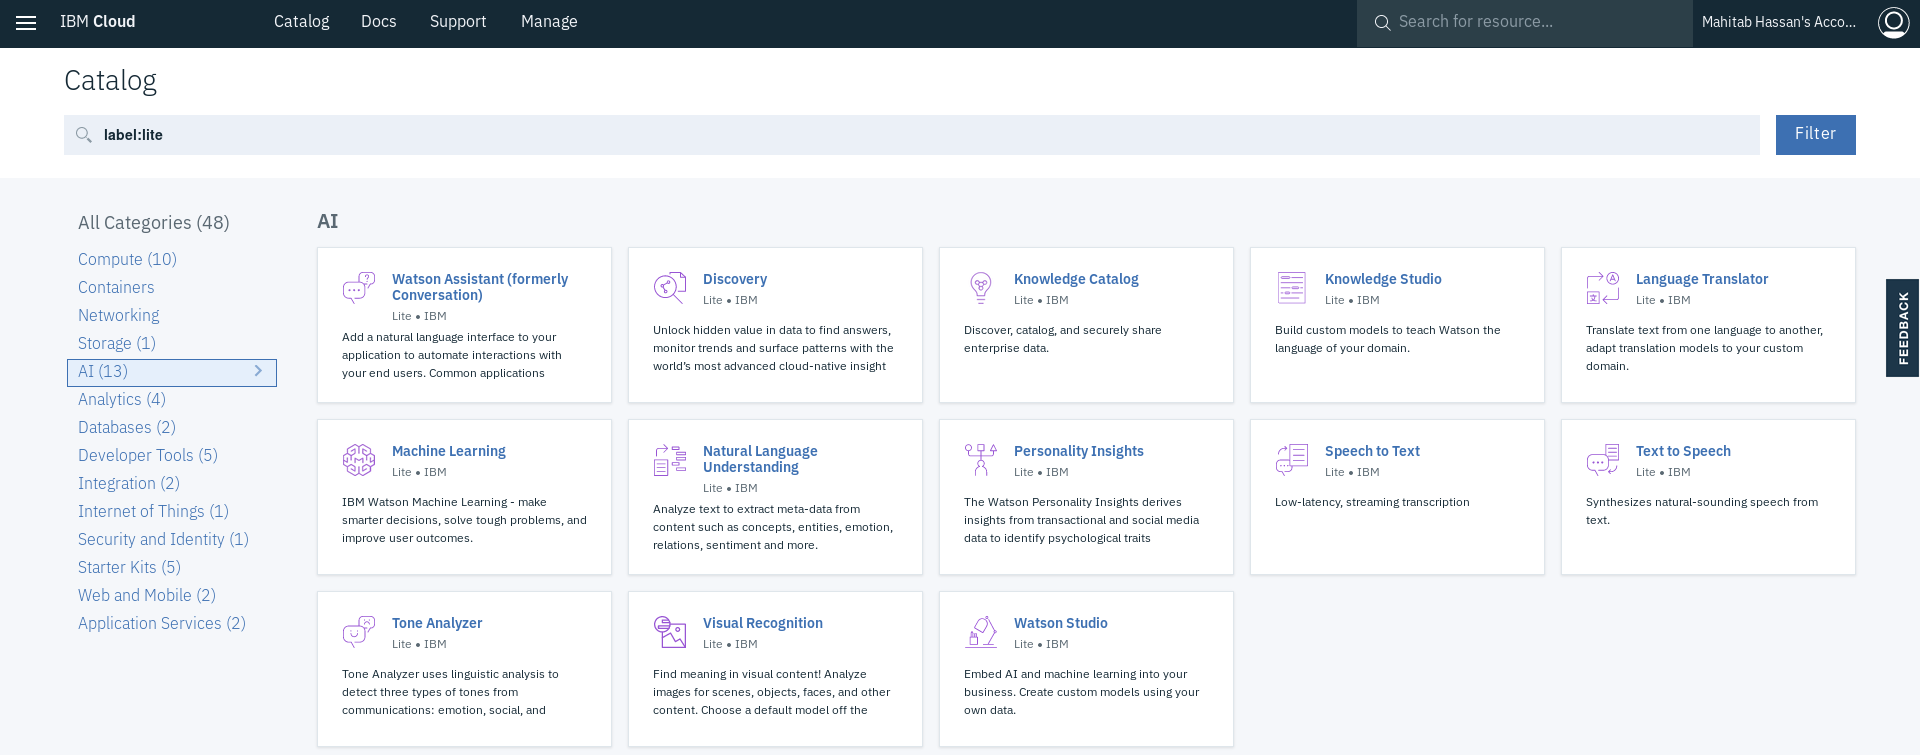This screenshot has width=1920, height=755.
Task: Go to IBM Cloud home
Action: (97, 22)
